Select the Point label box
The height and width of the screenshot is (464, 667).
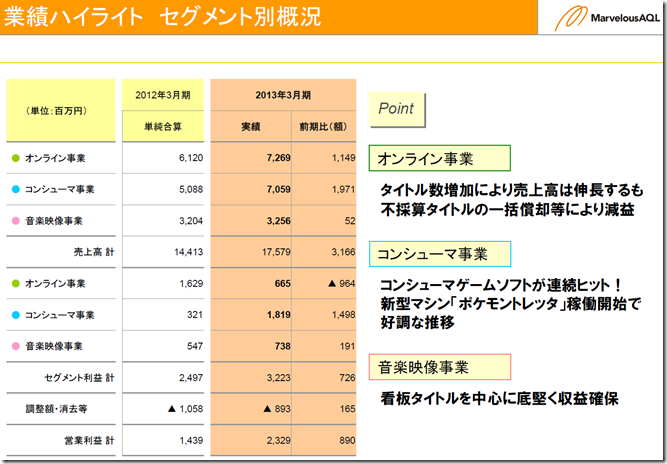[396, 109]
